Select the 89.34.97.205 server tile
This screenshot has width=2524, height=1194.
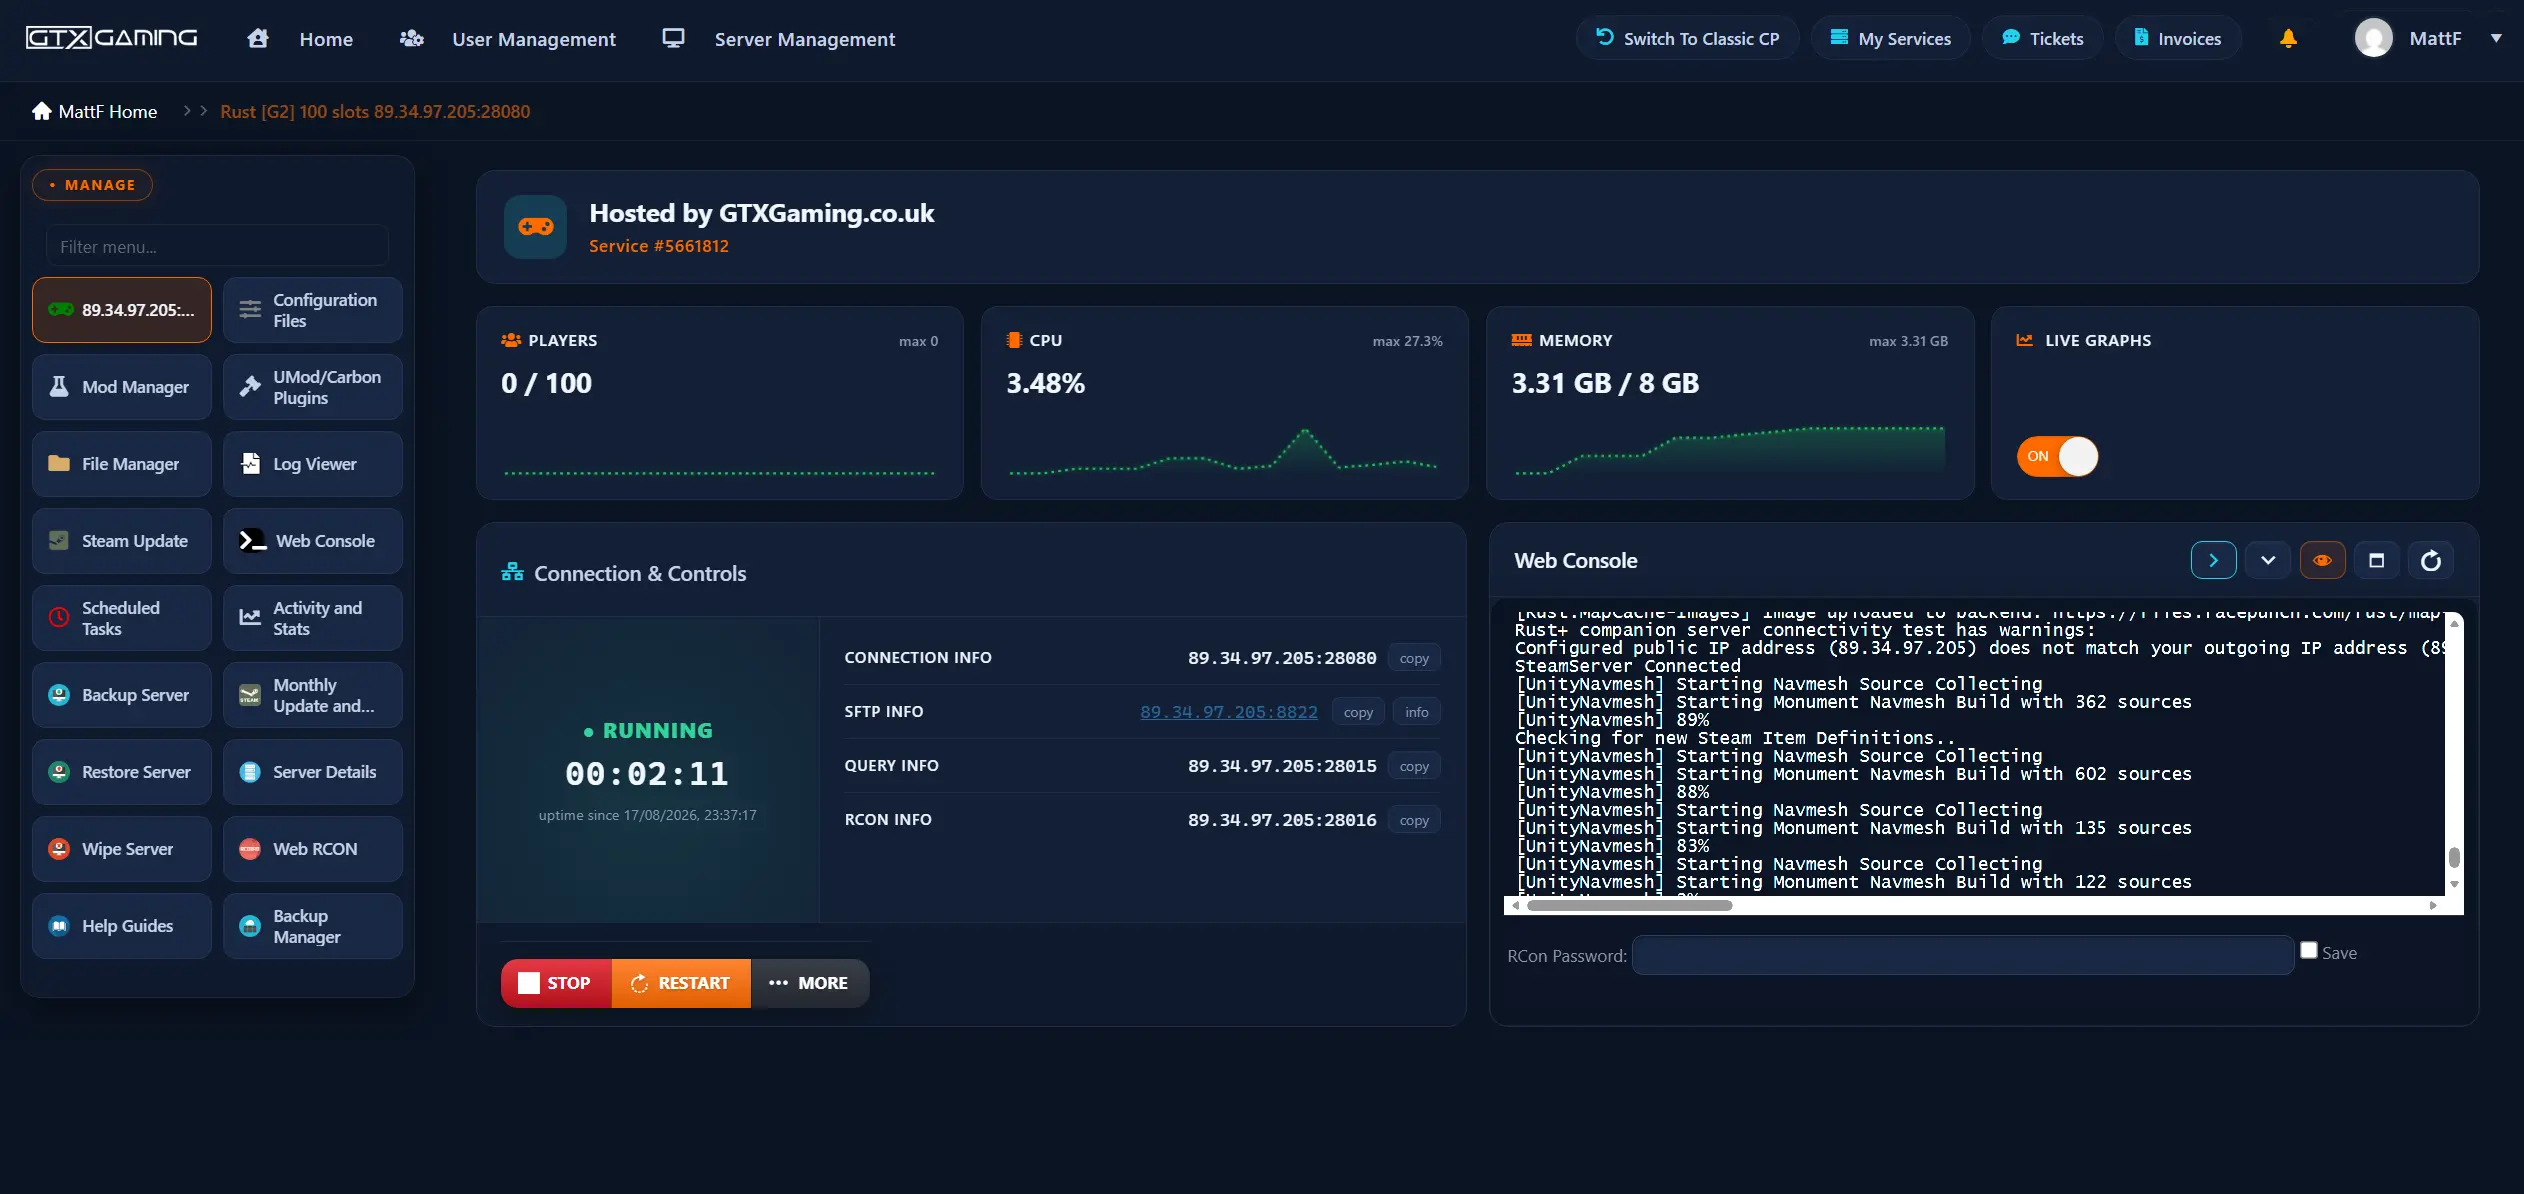[x=122, y=310]
